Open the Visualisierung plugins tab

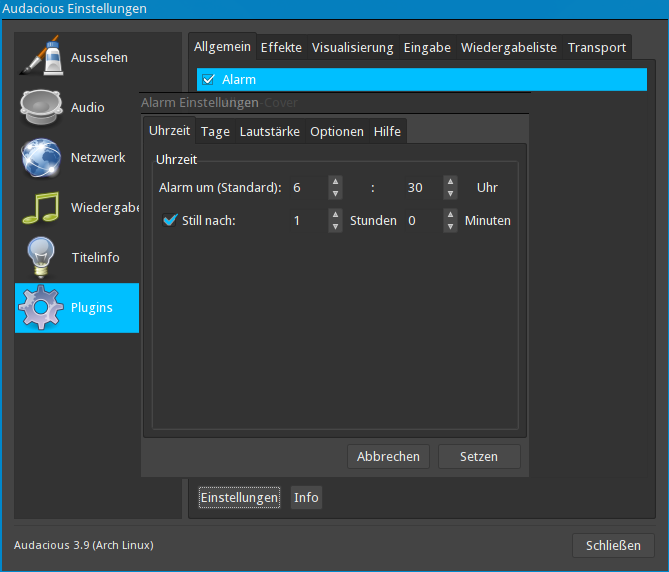click(x=352, y=47)
